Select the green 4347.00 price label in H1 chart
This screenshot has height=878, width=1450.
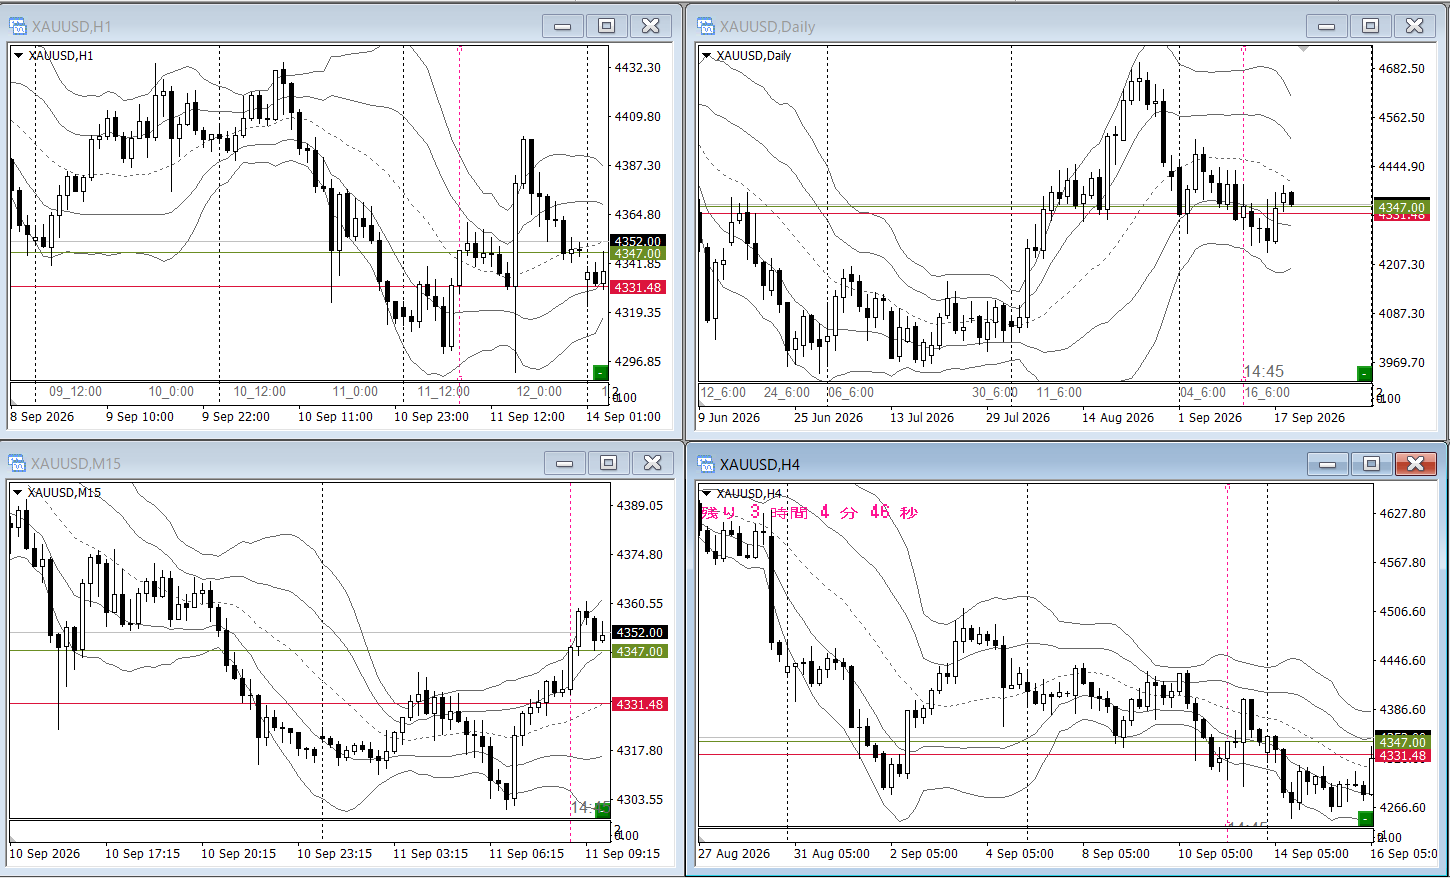point(637,254)
